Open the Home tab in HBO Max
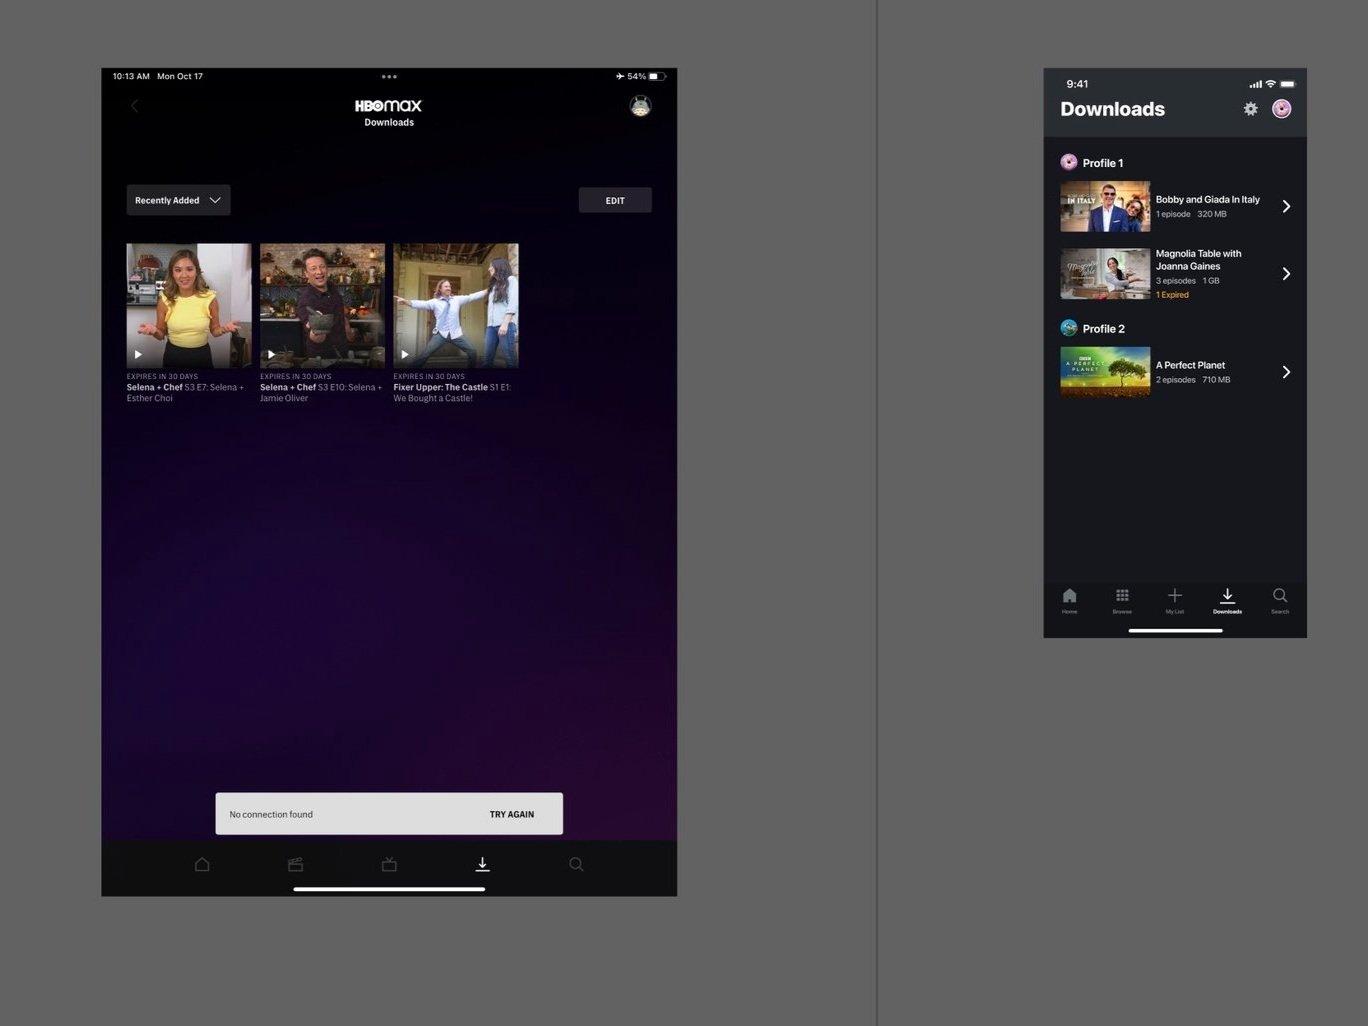 coord(202,864)
